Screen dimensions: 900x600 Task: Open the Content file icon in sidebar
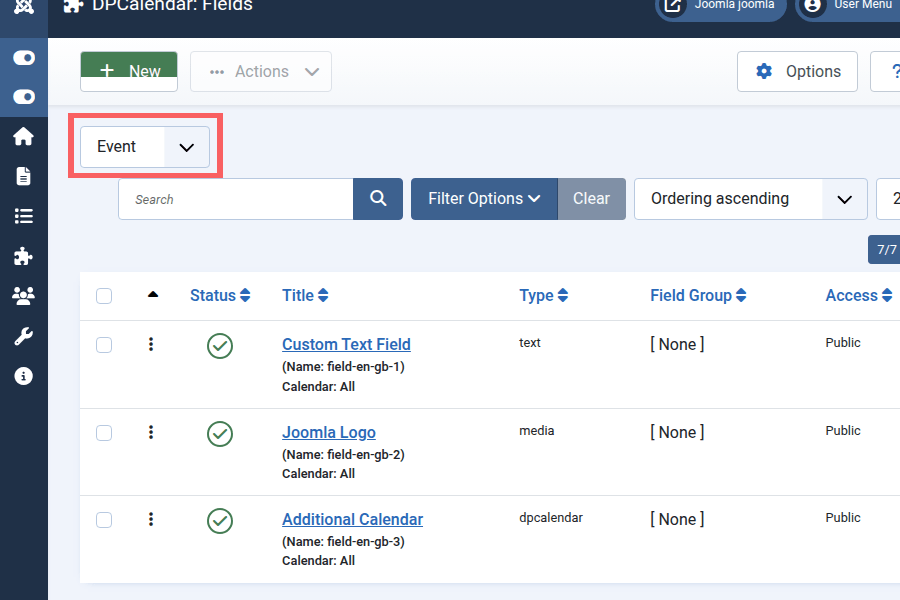click(x=23, y=176)
